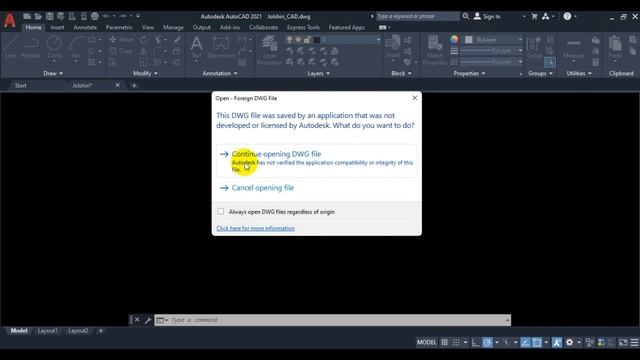Toggle clean screen icon in status bar
Screen dimensions: 640x360
click(x=623, y=342)
